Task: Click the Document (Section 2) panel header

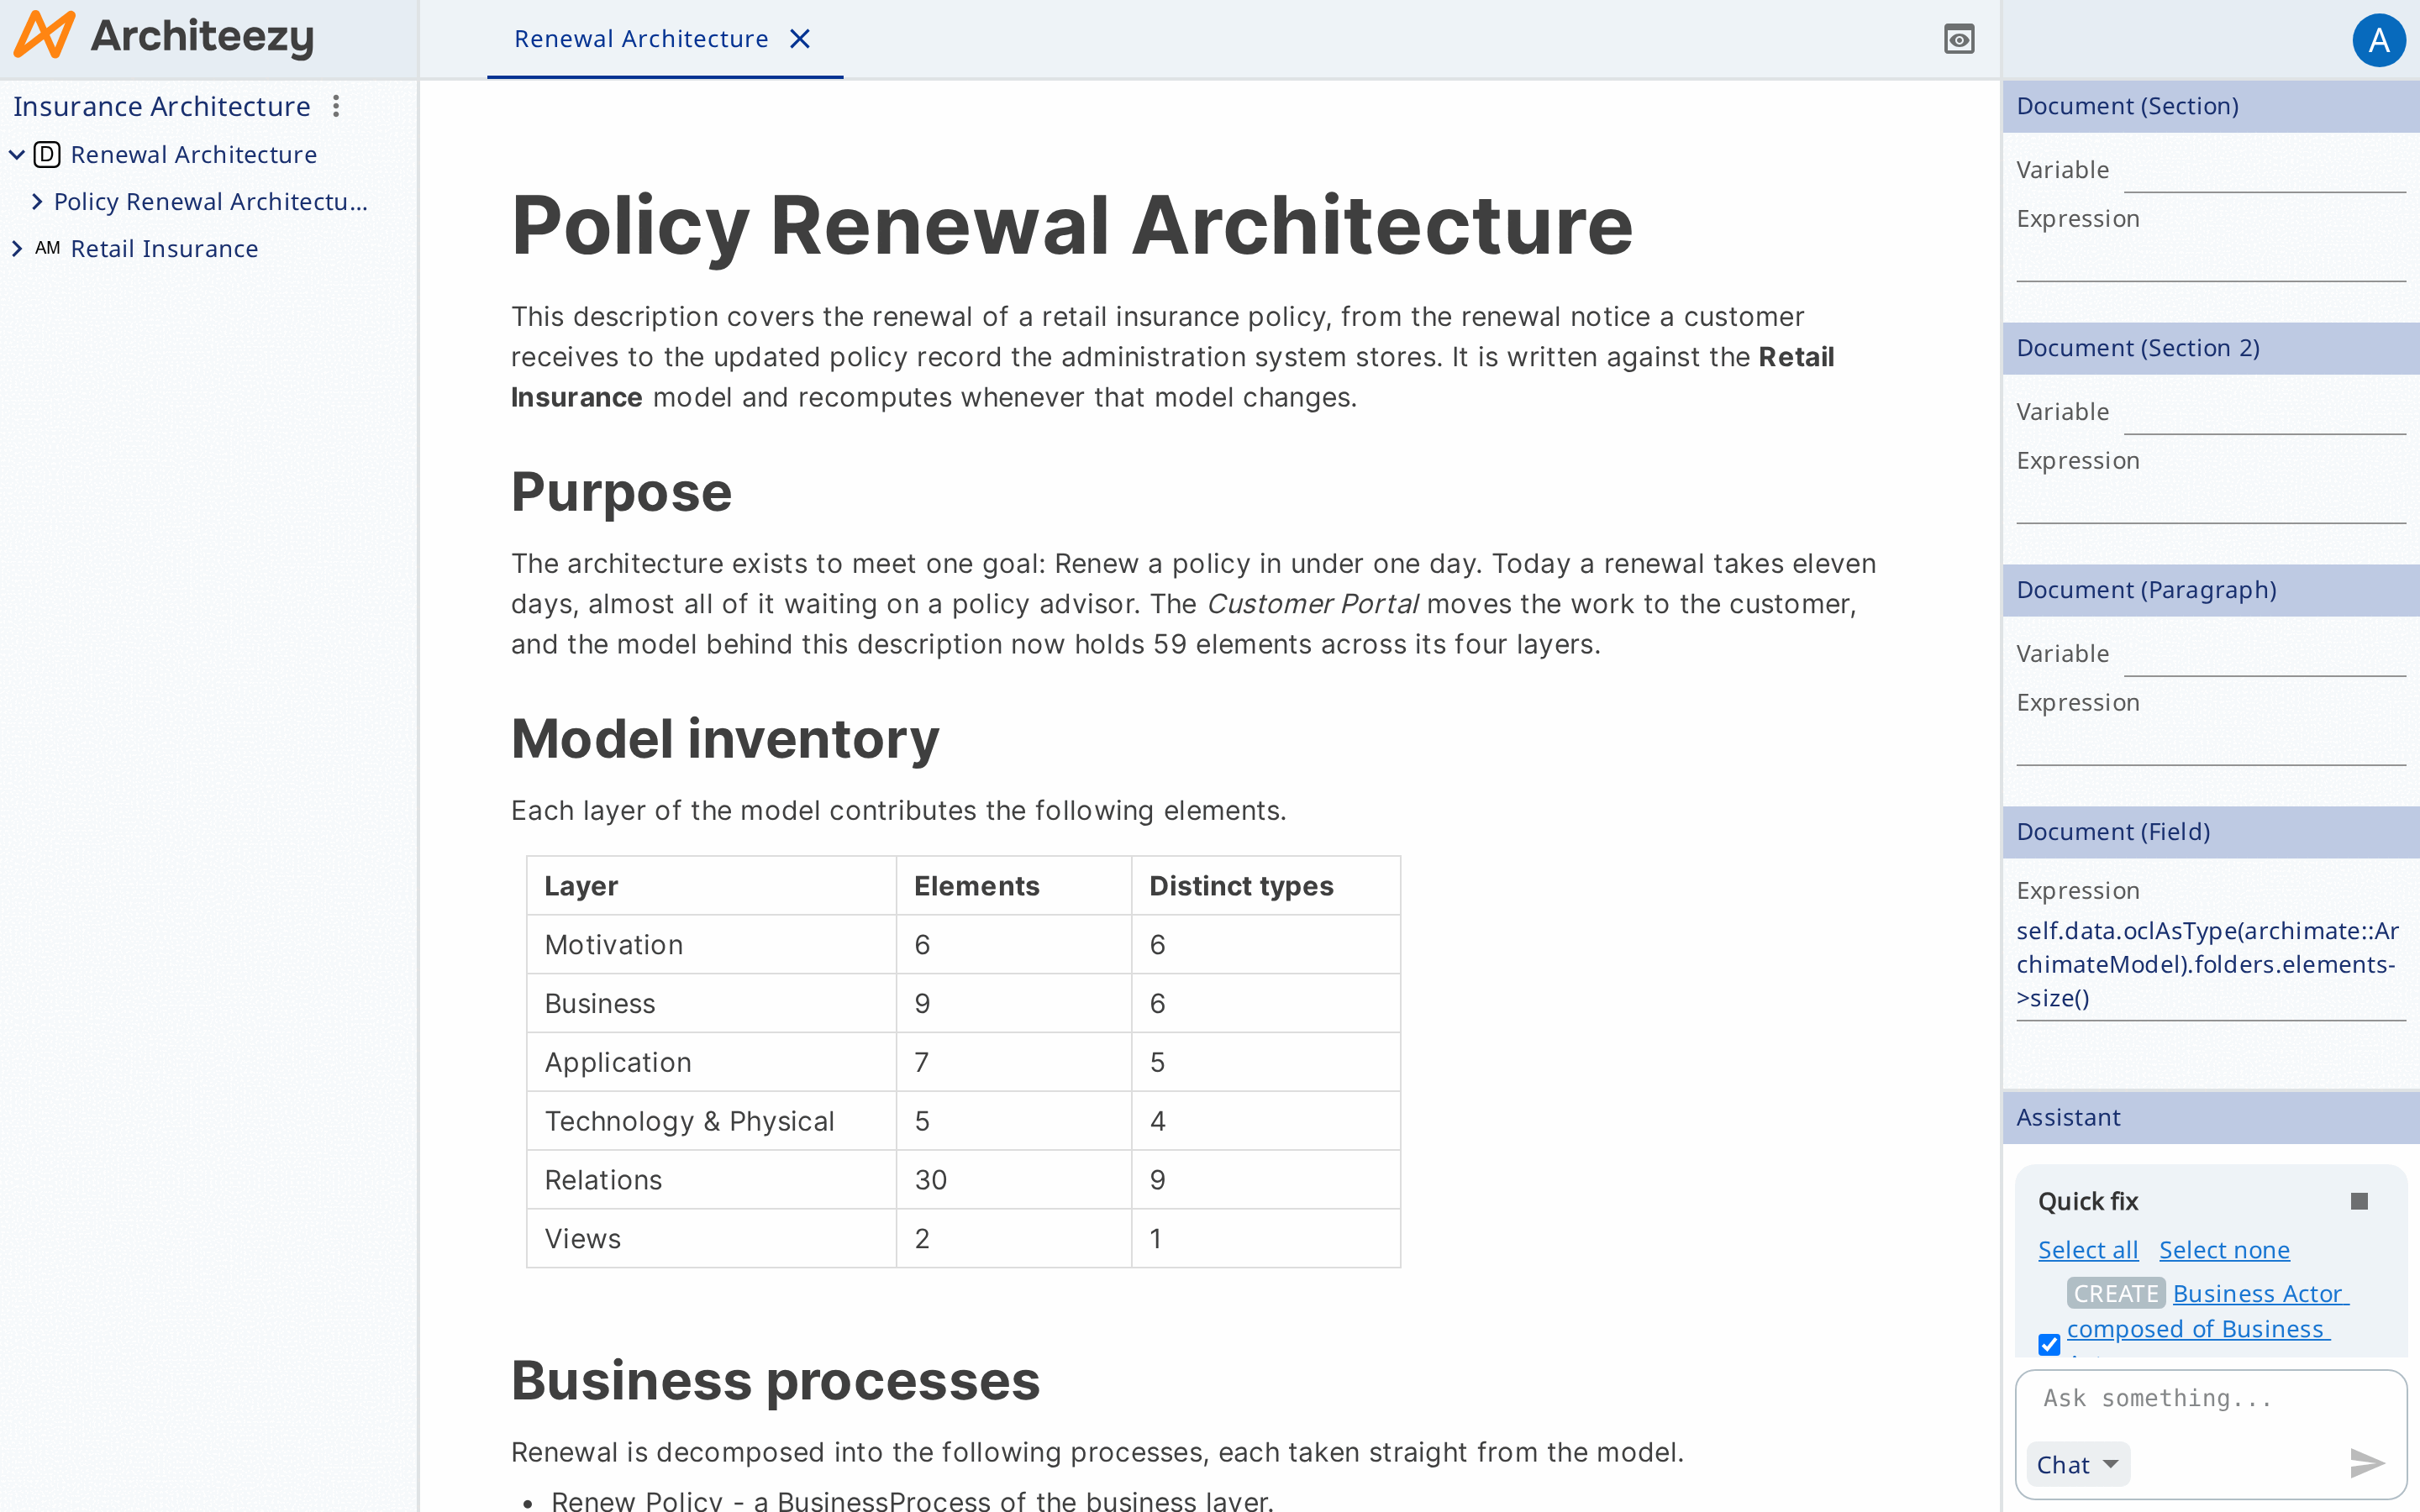Action: pyautogui.click(x=2211, y=348)
